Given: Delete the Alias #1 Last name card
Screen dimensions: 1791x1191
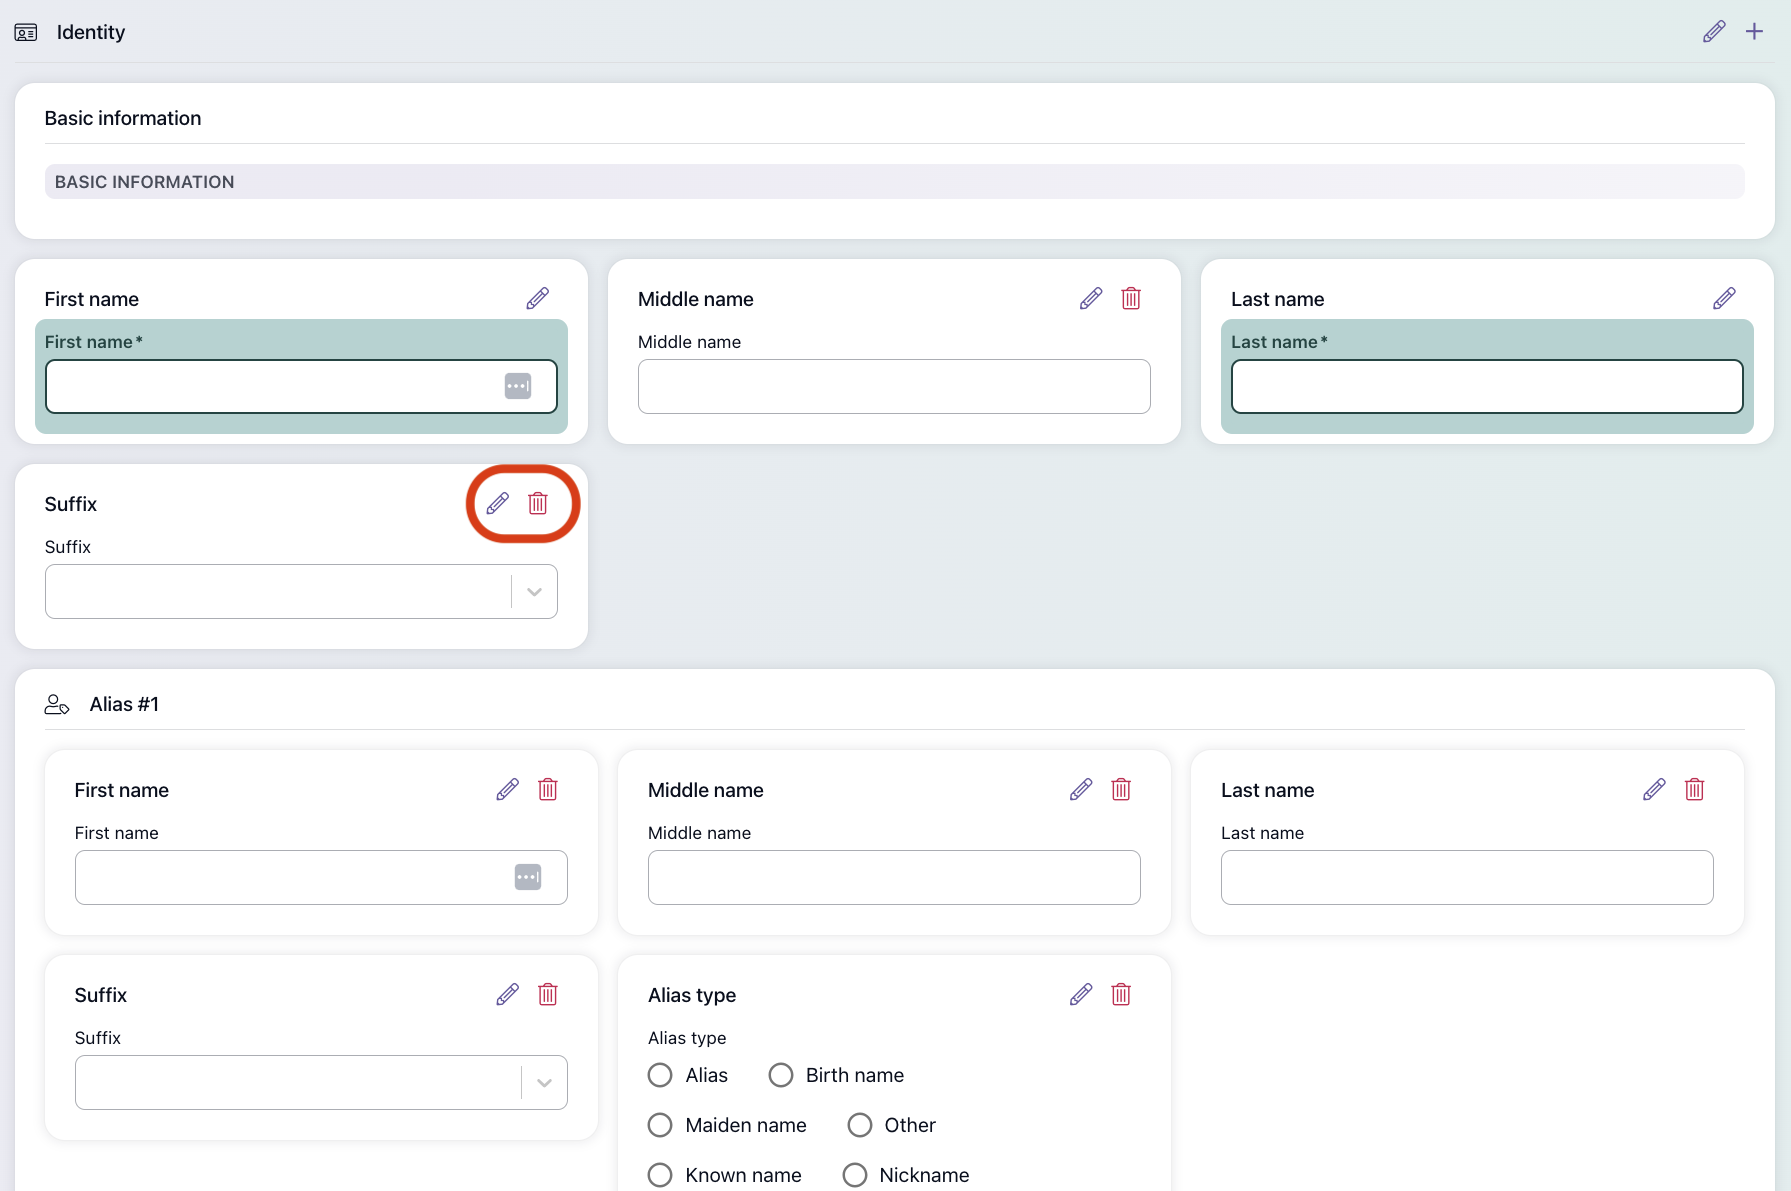Looking at the screenshot, I should pos(1694,789).
